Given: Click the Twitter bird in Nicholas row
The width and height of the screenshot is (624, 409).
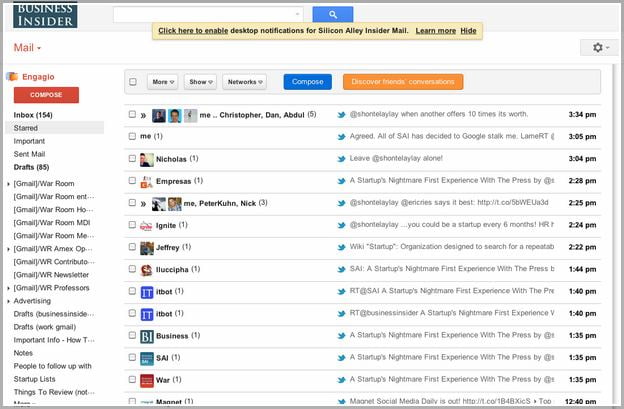Looking at the screenshot, I should point(341,159).
